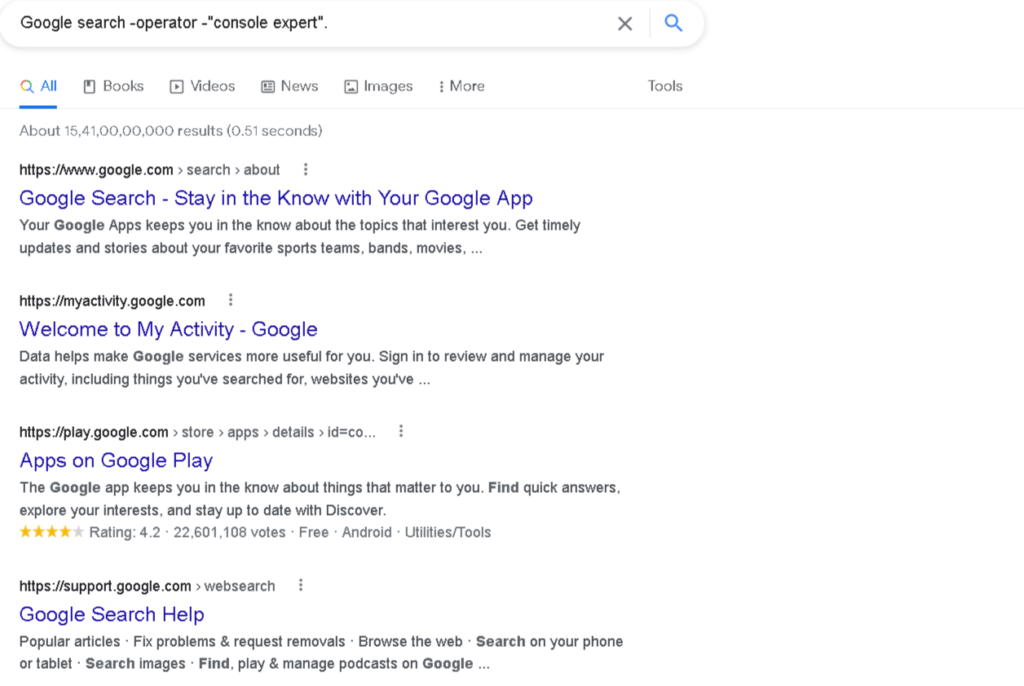
Task: Open the Apps on Google Play result
Action: point(115,461)
